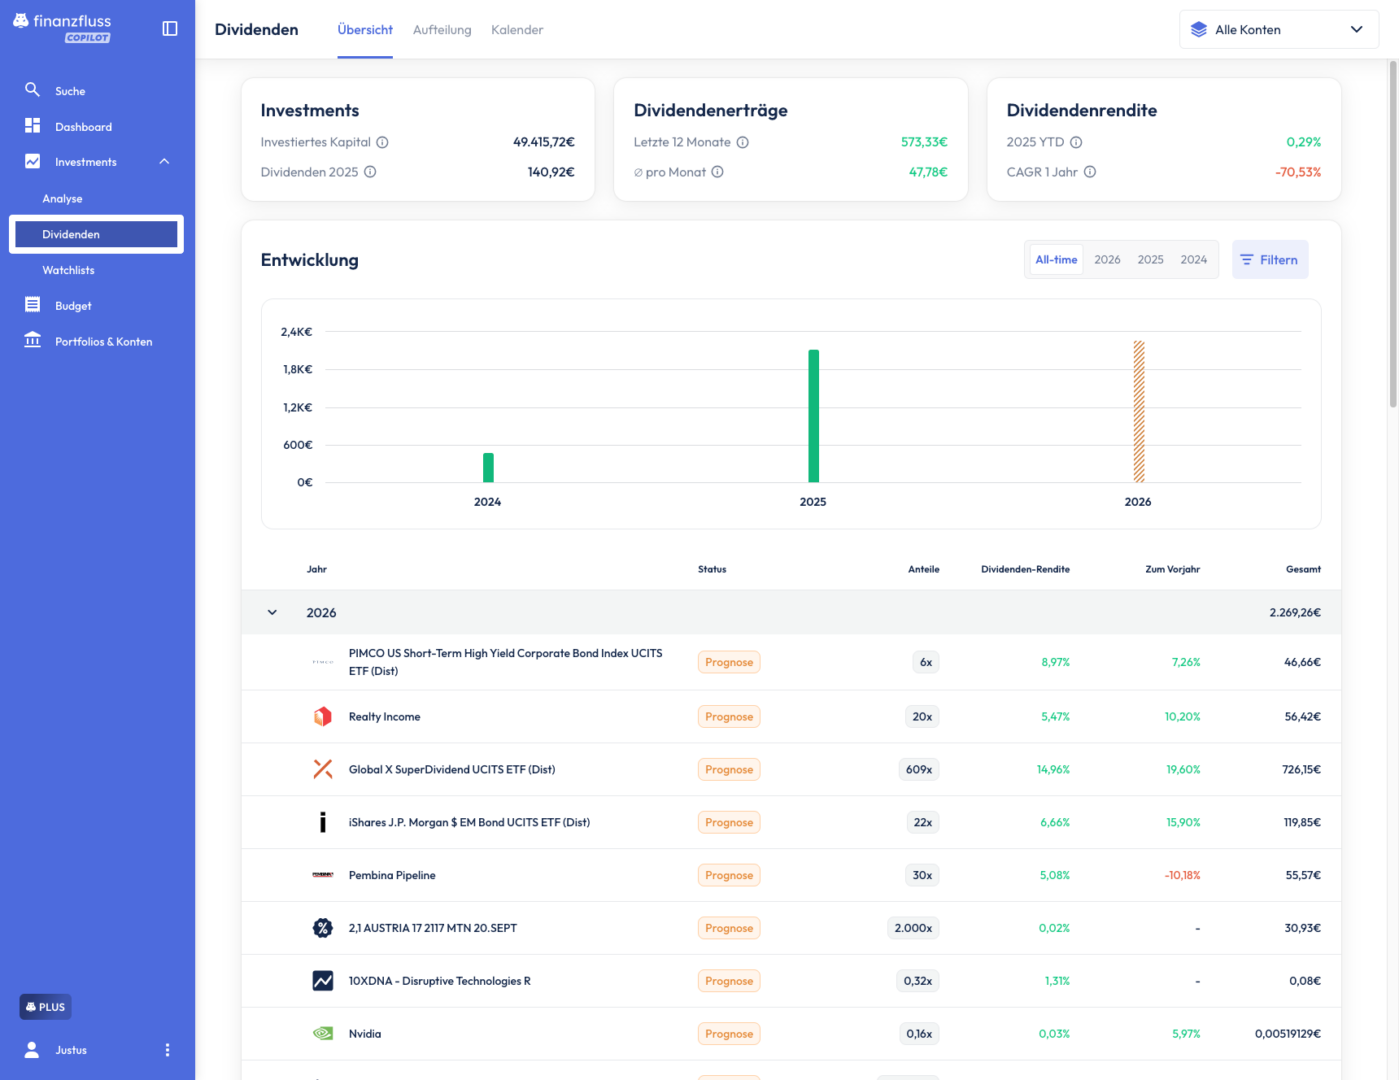Switch to the Übersicht tab
Image resolution: width=1399 pixels, height=1080 pixels.
365,30
